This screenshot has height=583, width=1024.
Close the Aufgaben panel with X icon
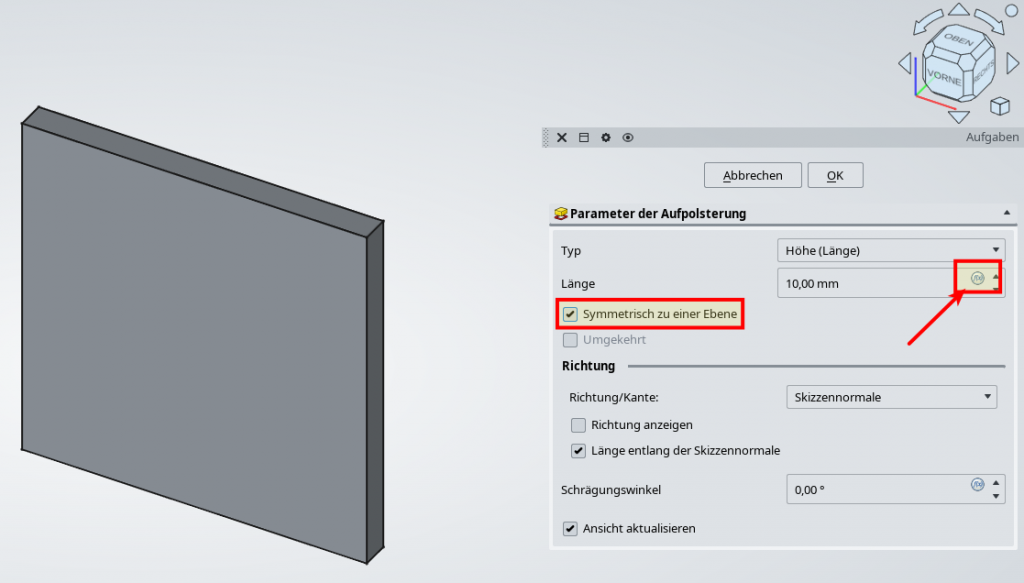tap(562, 138)
